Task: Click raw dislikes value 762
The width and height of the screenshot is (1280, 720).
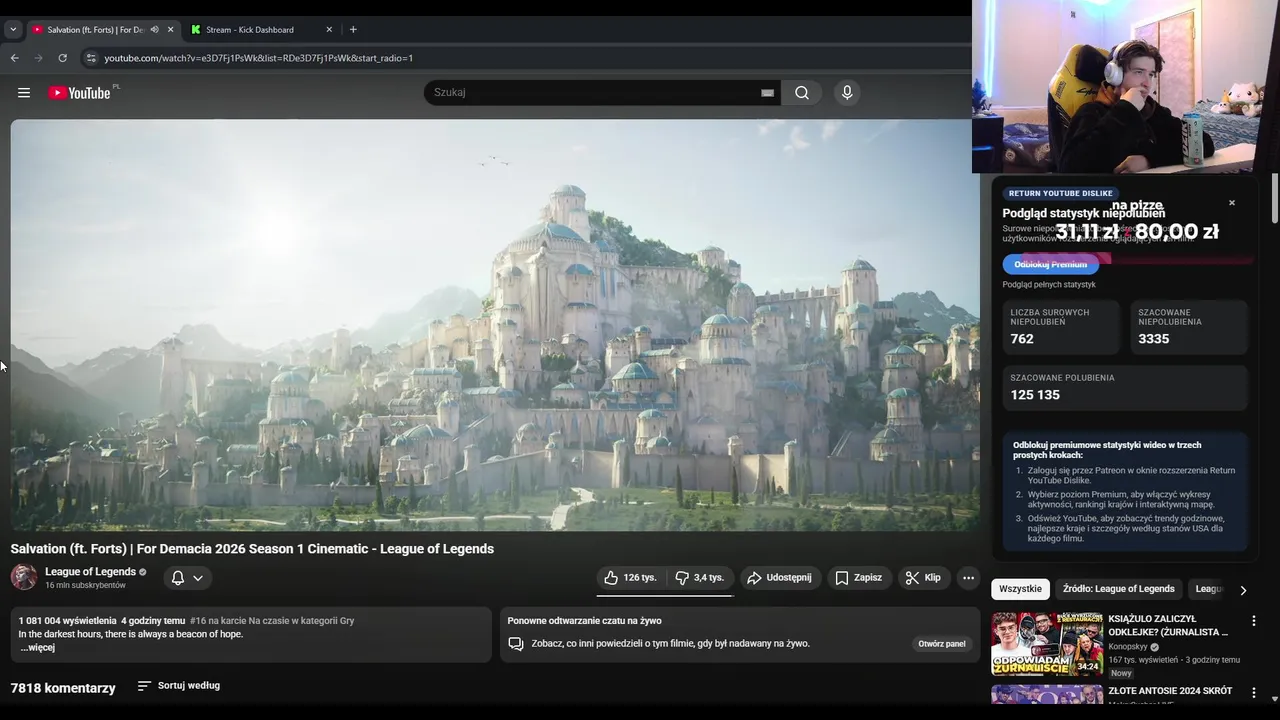Action: [x=1022, y=339]
